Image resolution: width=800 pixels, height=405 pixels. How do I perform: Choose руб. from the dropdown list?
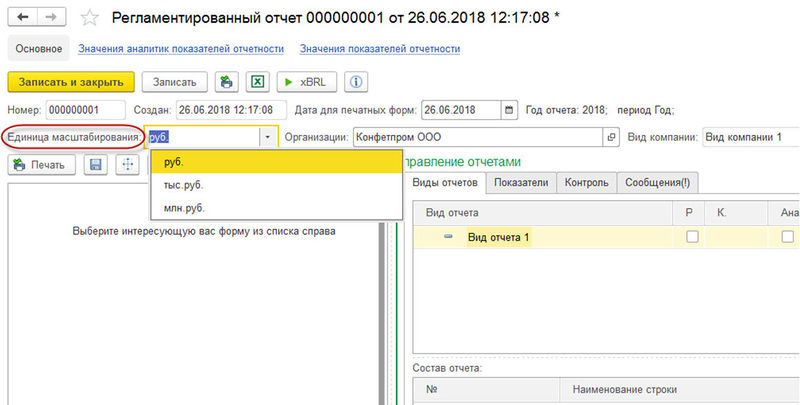point(277,162)
